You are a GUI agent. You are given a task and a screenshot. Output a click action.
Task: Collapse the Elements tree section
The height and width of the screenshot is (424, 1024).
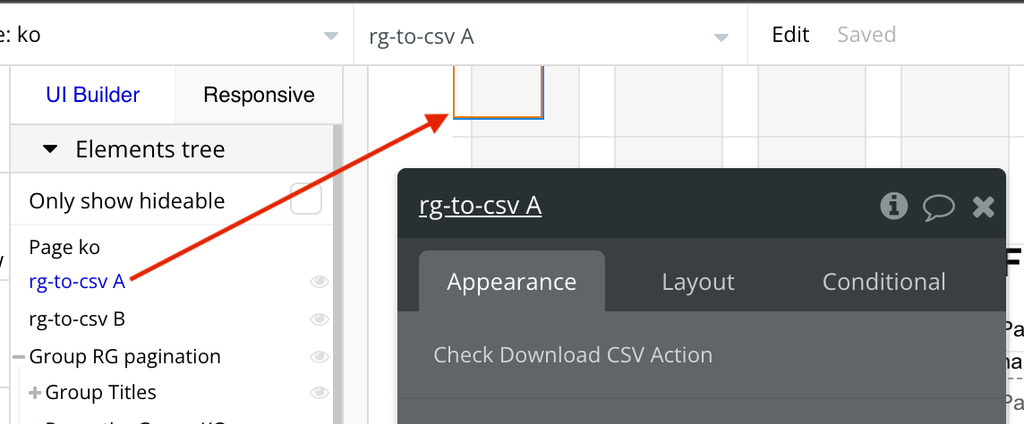click(51, 150)
